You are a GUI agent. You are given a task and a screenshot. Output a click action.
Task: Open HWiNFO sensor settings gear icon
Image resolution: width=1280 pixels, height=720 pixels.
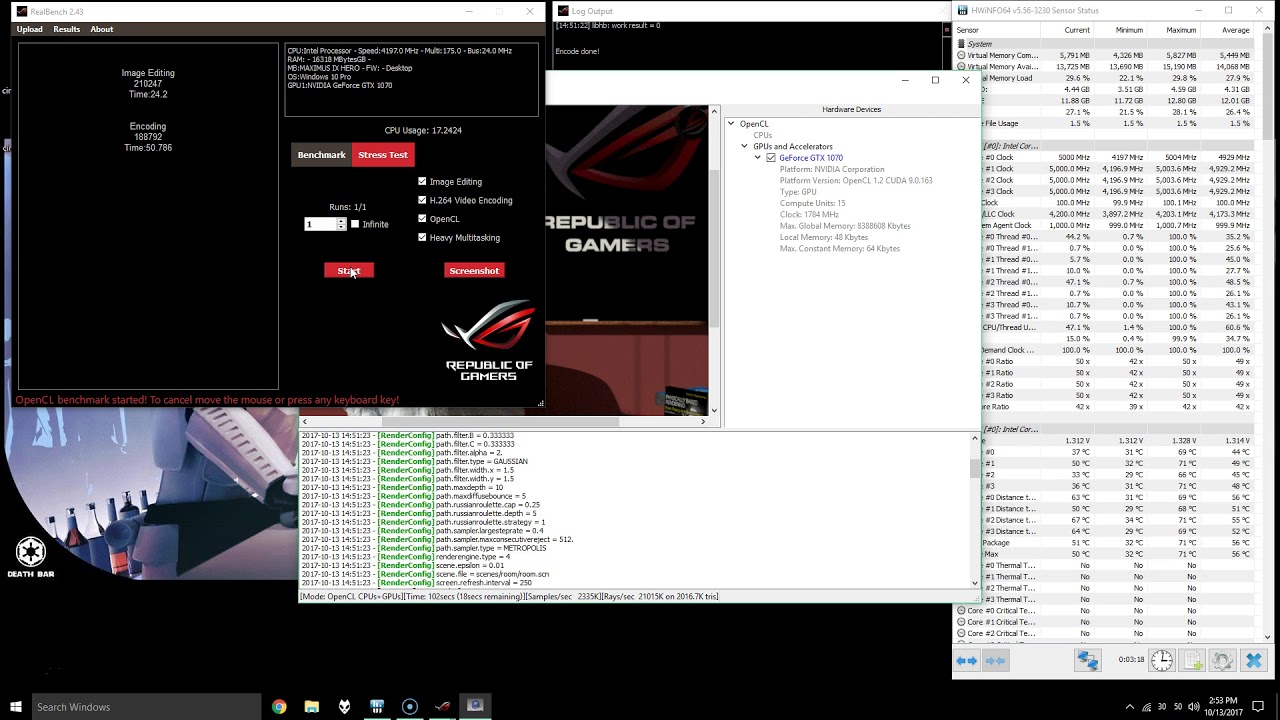pos(1222,661)
